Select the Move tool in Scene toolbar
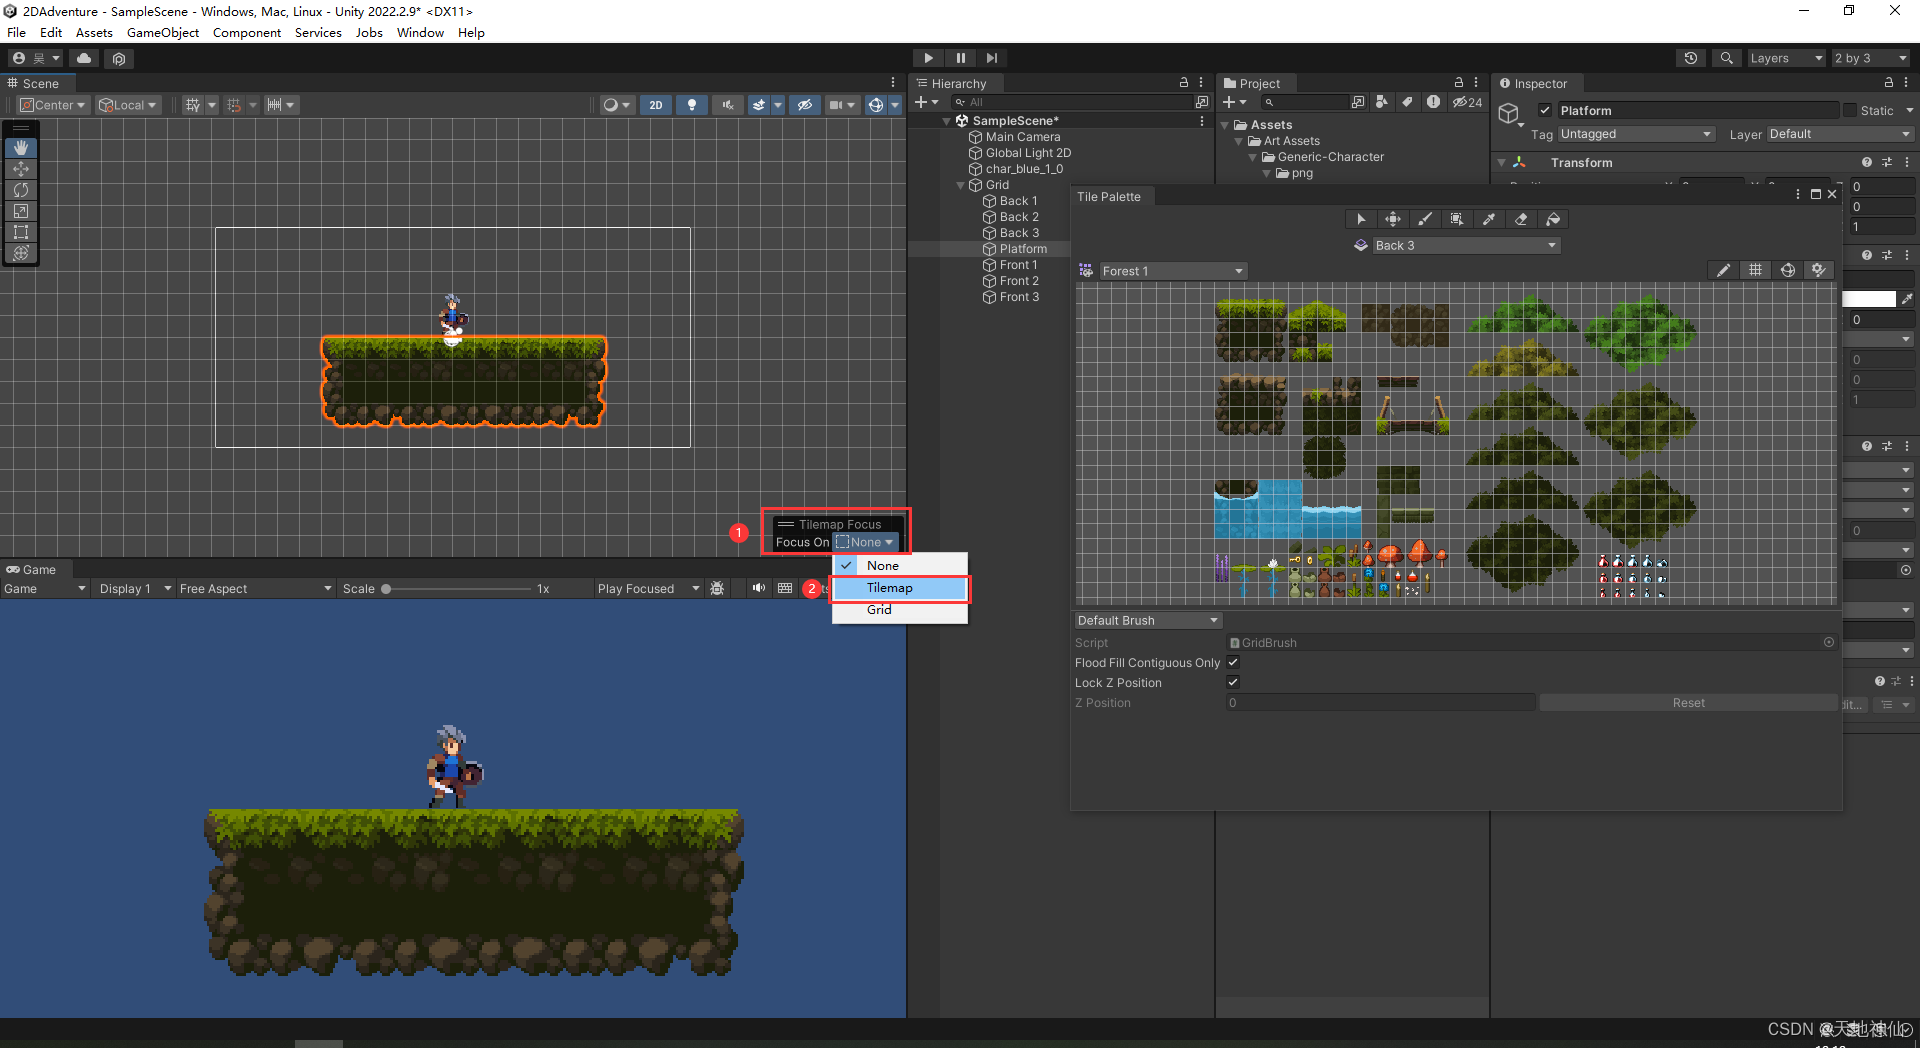The width and height of the screenshot is (1920, 1048). click(x=21, y=169)
